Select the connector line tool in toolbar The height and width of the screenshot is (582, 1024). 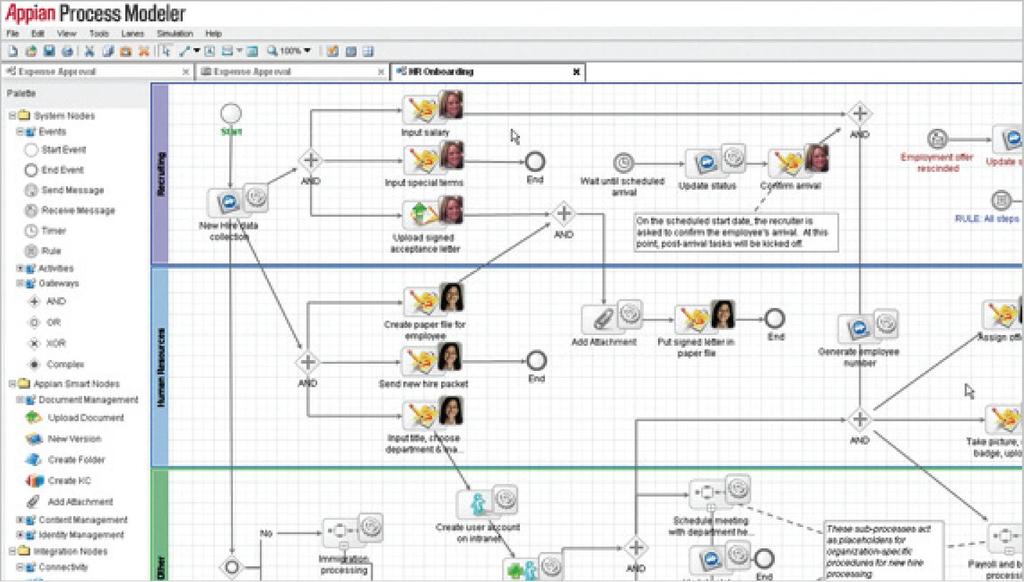click(x=185, y=51)
